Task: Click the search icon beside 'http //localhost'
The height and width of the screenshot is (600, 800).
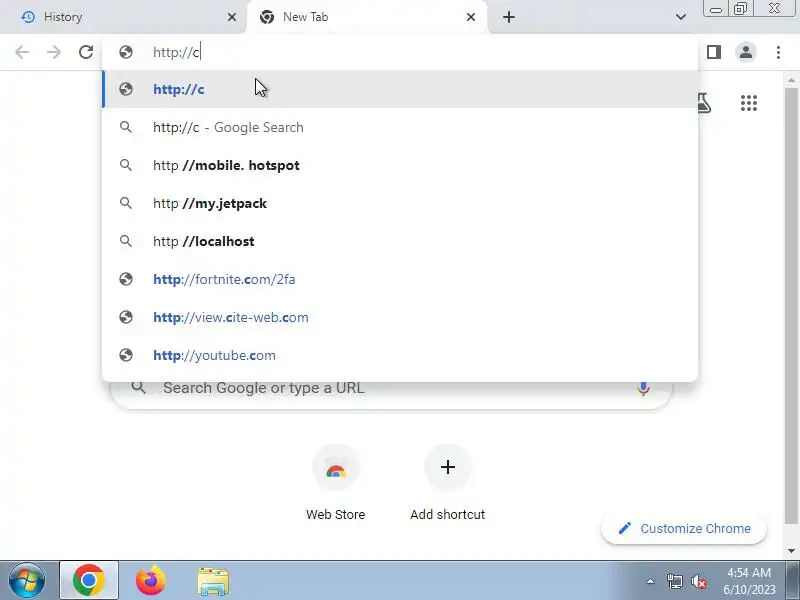Action: point(126,241)
